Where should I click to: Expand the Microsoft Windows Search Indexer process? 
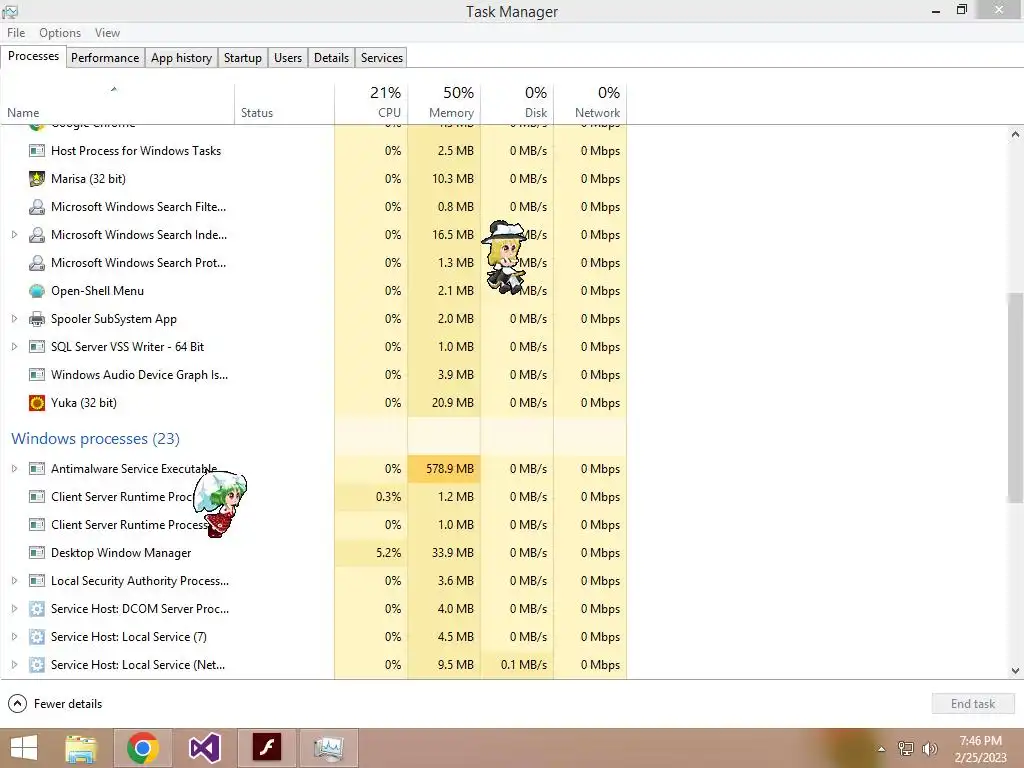pos(14,234)
